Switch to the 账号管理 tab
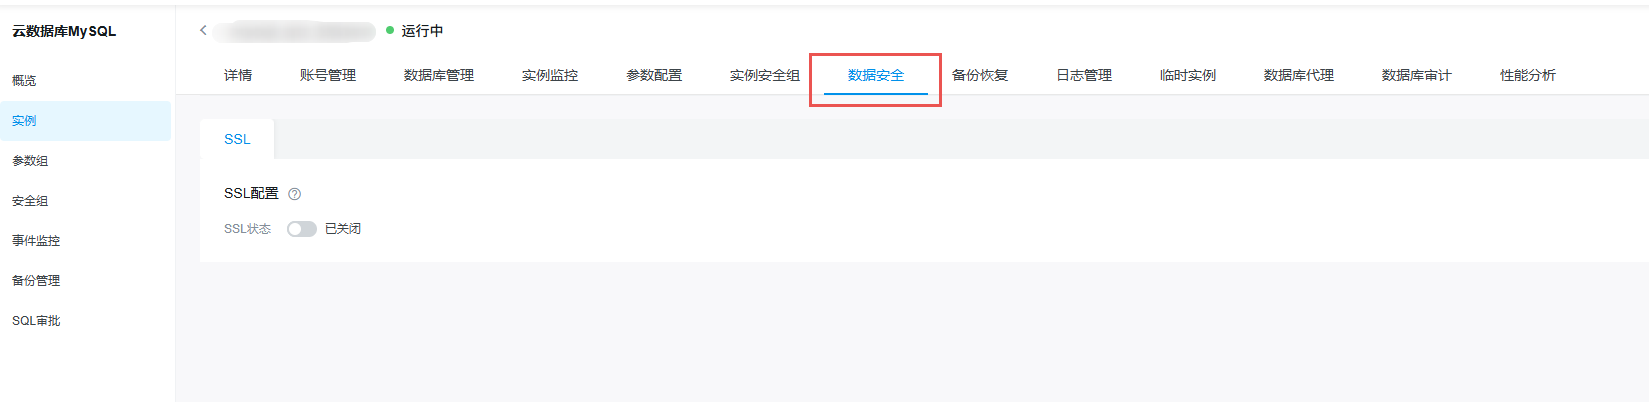The width and height of the screenshot is (1649, 402). point(328,75)
